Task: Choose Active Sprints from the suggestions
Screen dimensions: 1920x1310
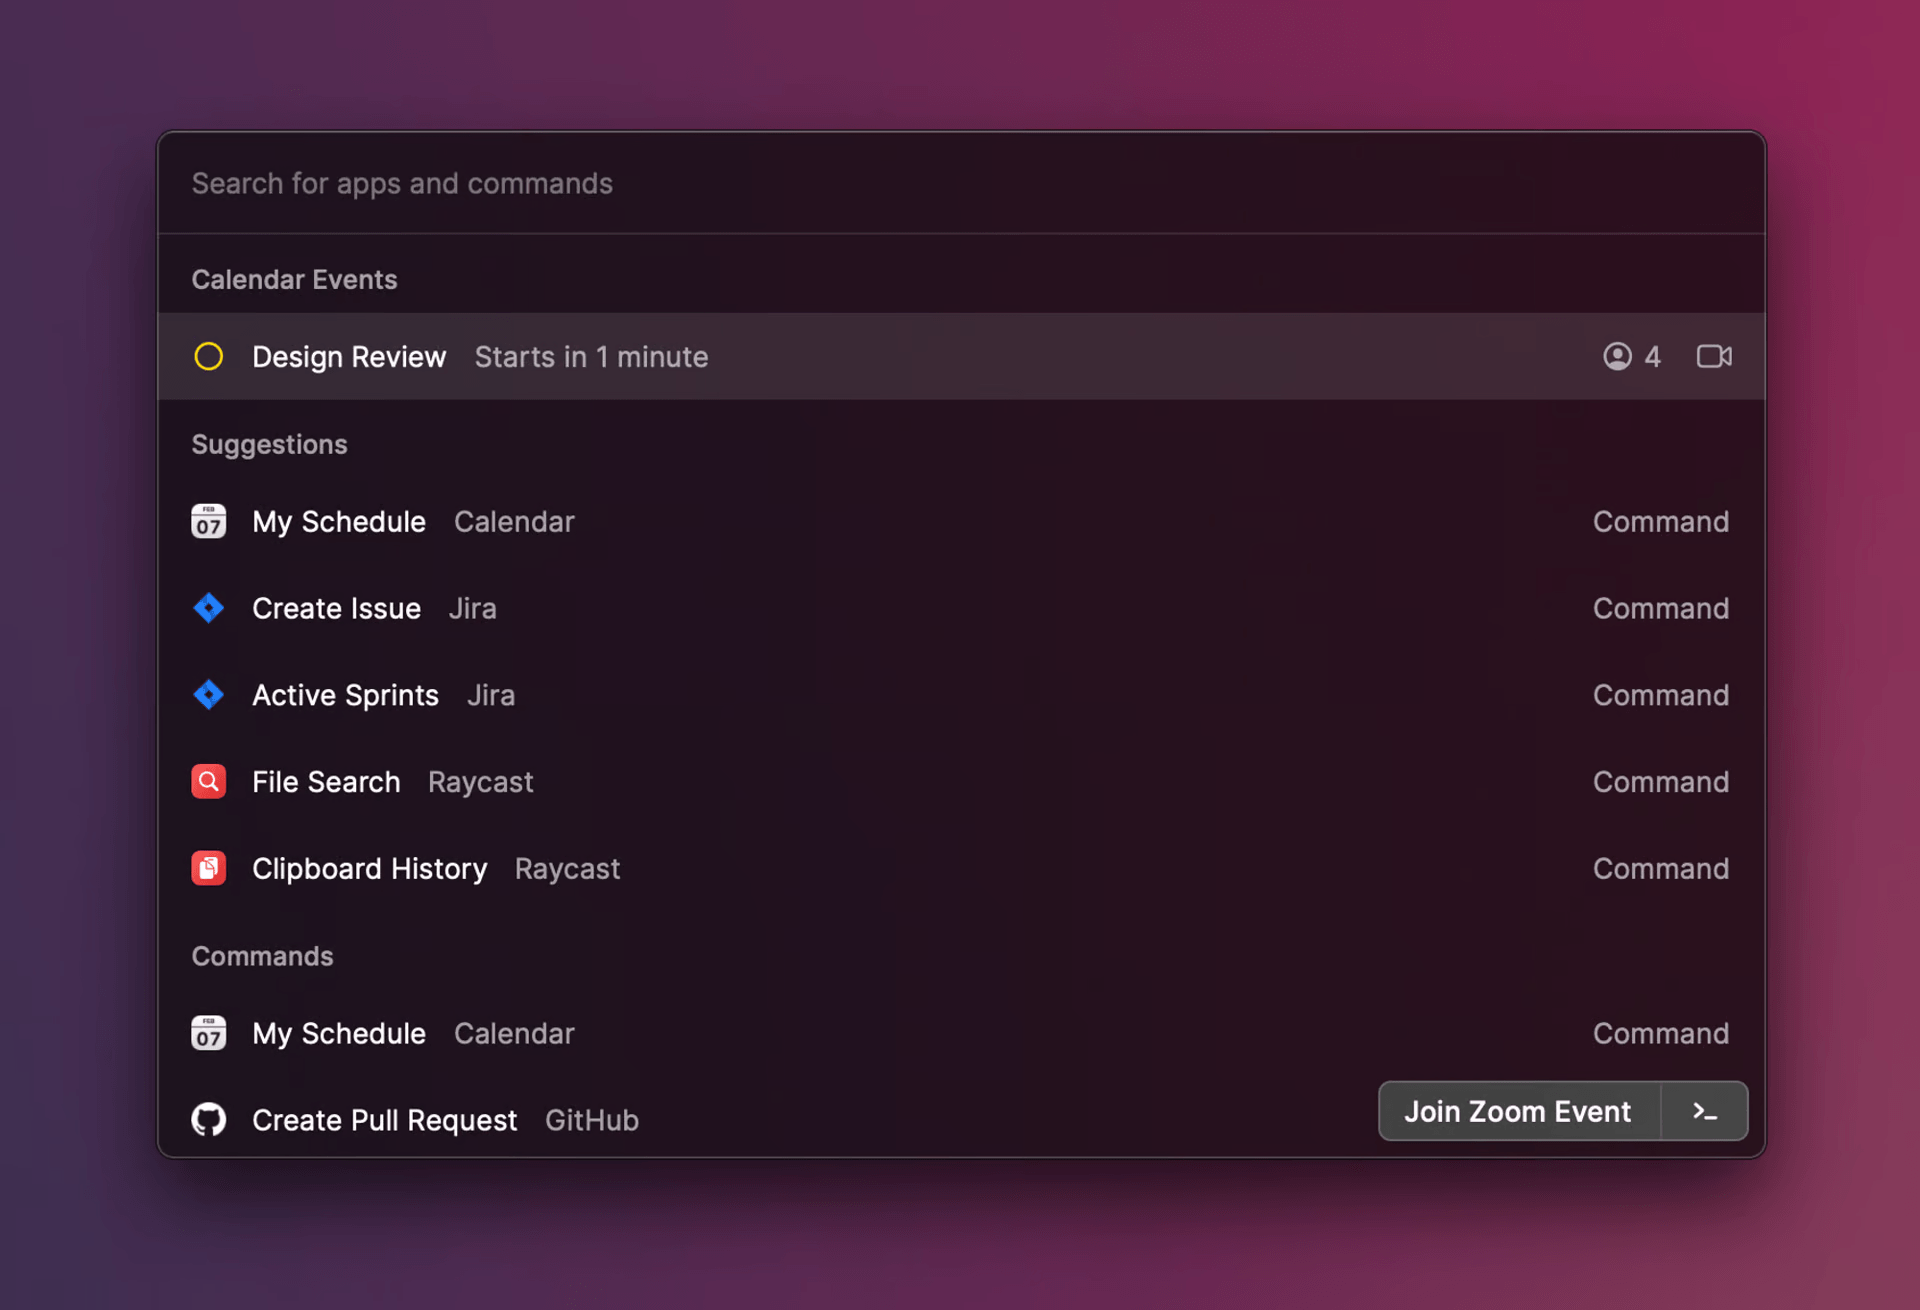Action: pos(961,695)
